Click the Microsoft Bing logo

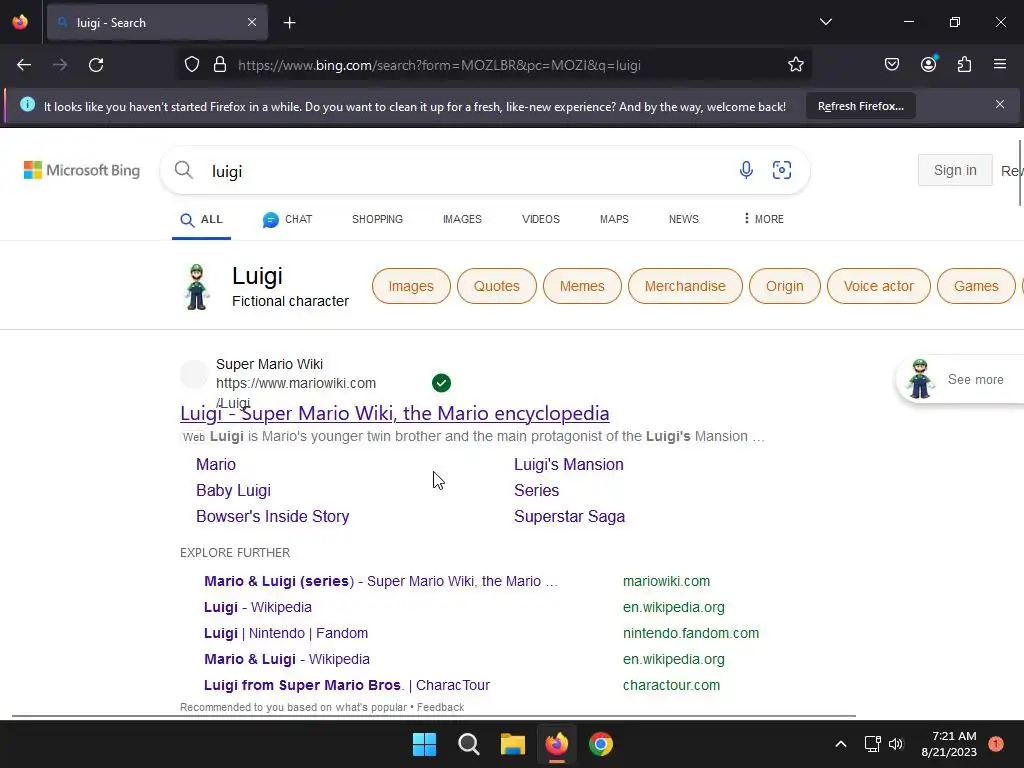(x=82, y=170)
